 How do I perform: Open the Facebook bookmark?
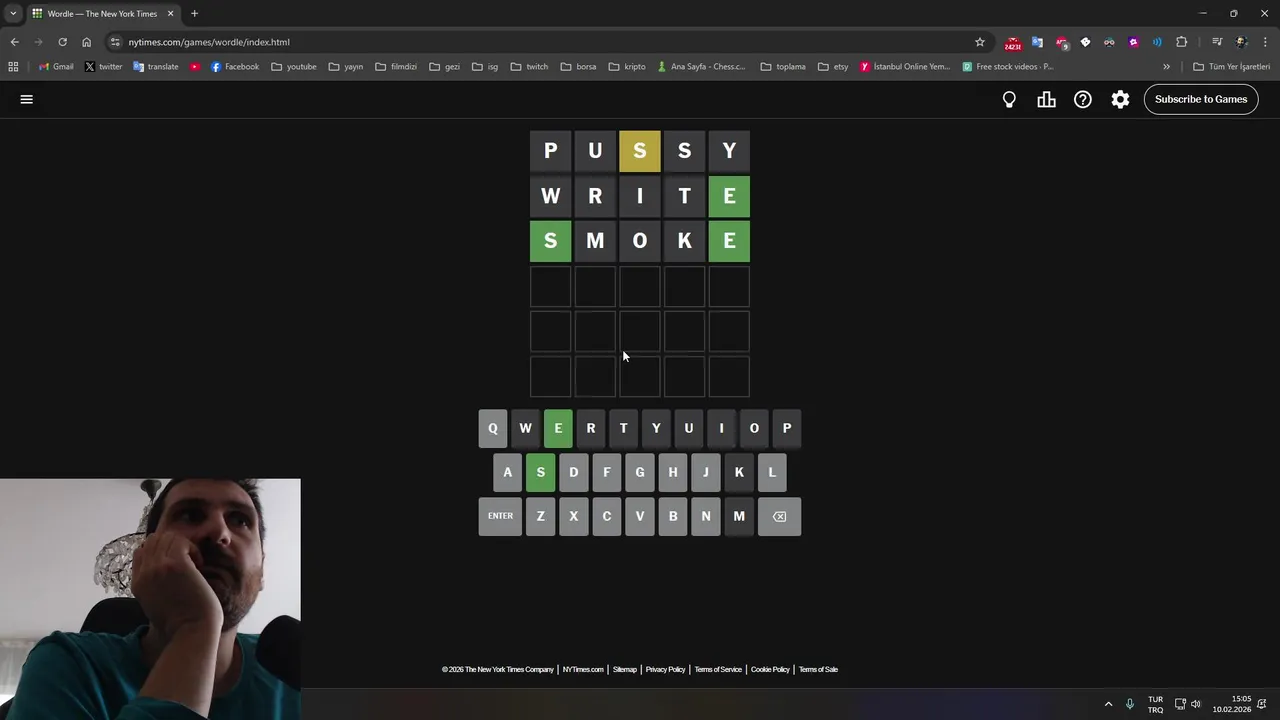(235, 67)
